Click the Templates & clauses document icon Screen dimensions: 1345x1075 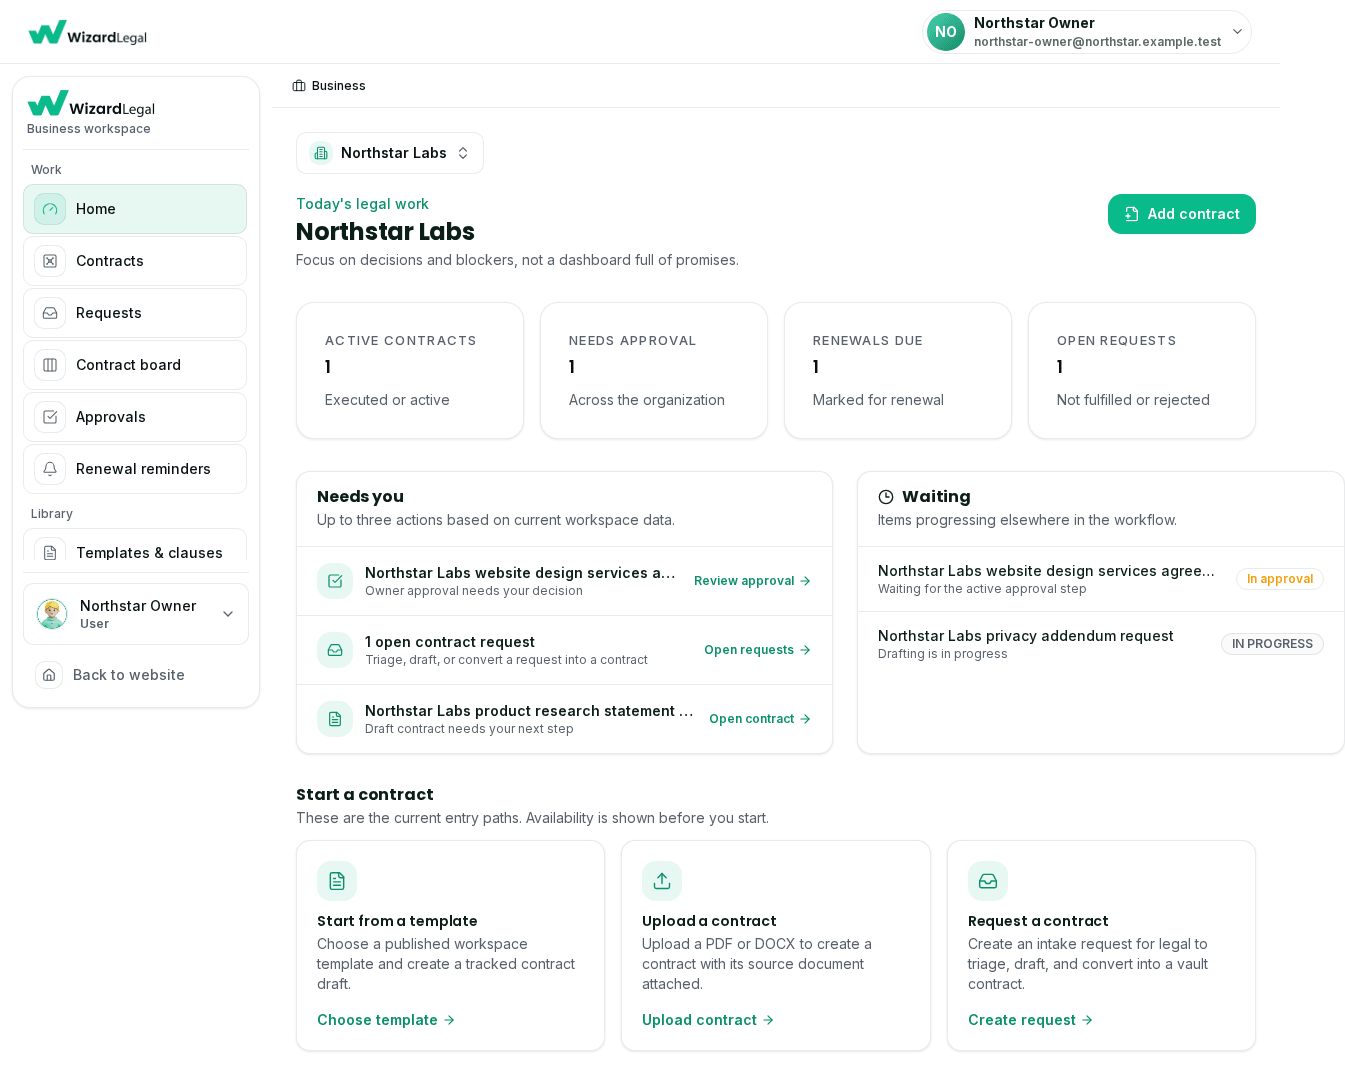click(x=50, y=552)
